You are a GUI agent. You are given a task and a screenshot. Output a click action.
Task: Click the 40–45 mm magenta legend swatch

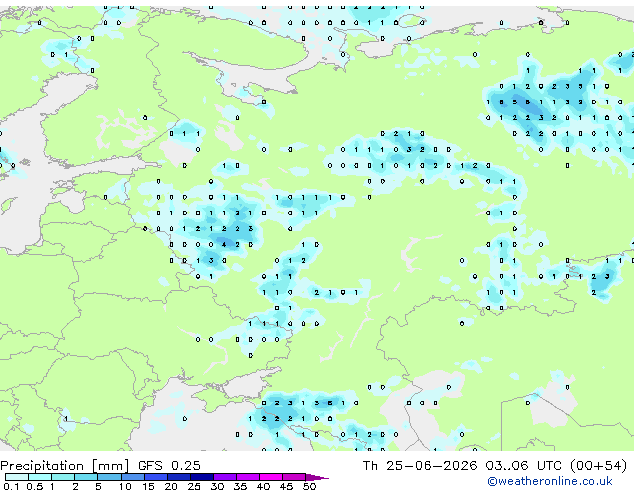(x=271, y=477)
